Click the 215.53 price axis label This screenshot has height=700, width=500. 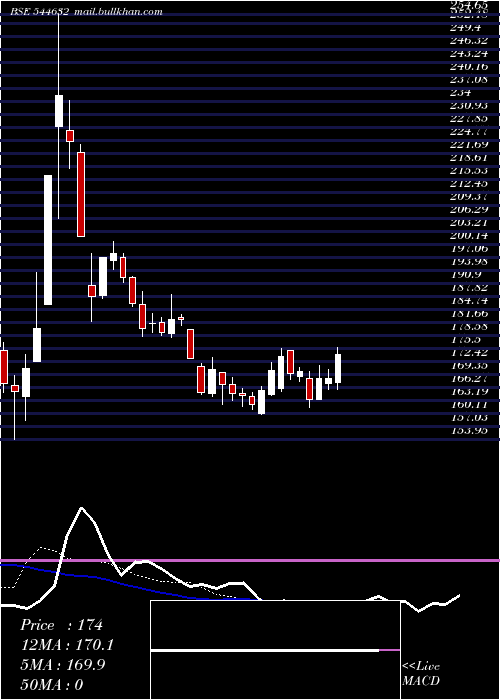click(x=469, y=171)
